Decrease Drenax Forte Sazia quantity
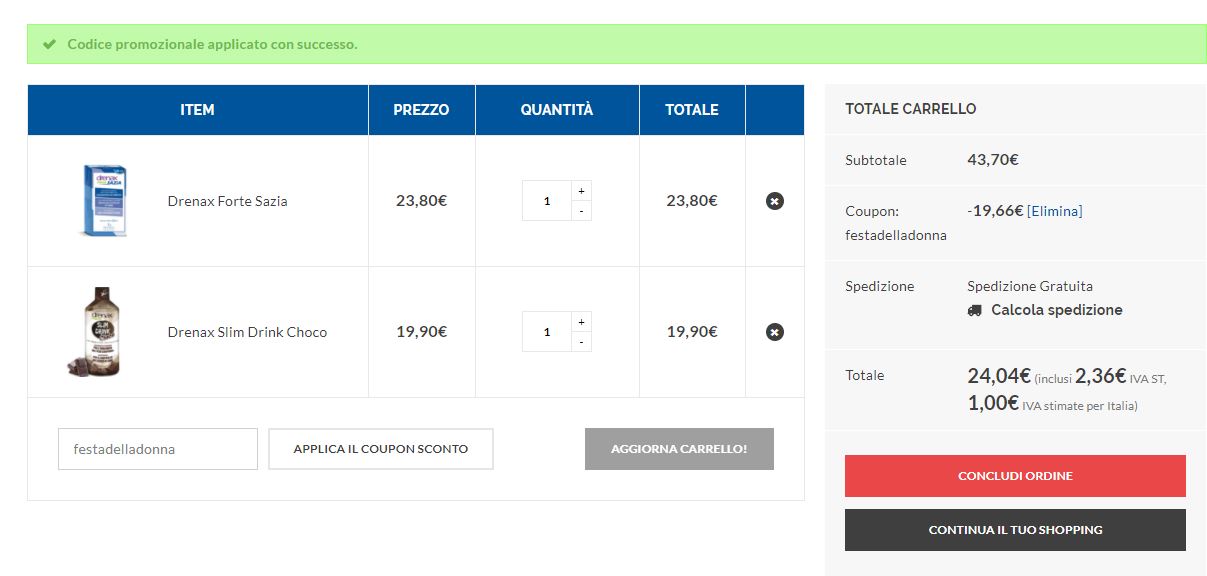 pyautogui.click(x=581, y=211)
